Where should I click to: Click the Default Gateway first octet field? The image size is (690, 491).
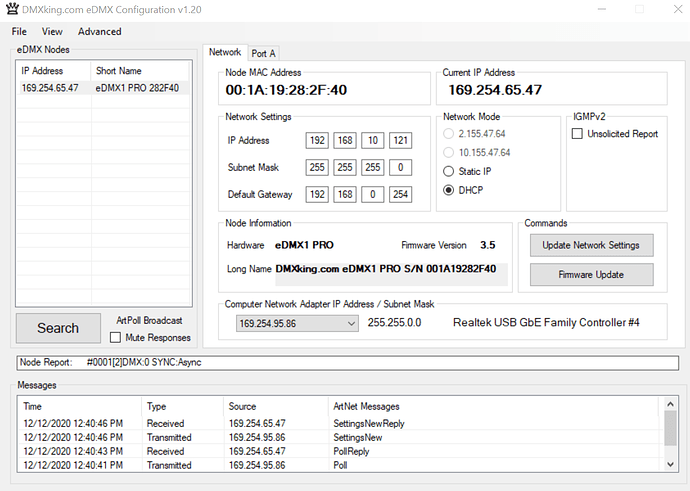(x=317, y=194)
